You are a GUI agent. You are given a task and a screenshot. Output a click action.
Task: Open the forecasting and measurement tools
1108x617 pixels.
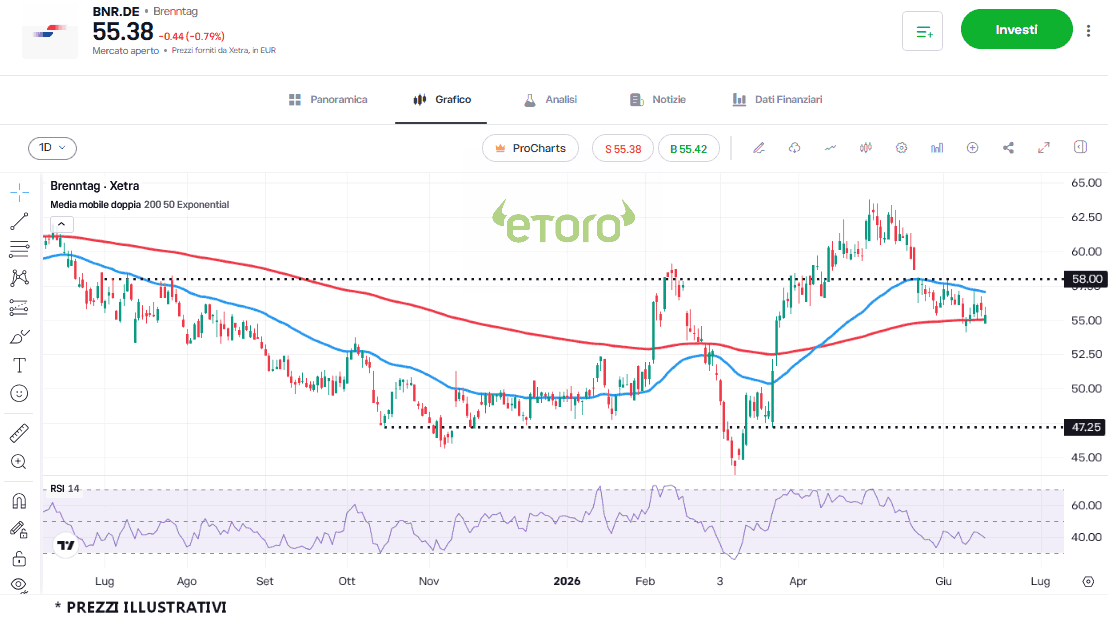click(x=19, y=307)
